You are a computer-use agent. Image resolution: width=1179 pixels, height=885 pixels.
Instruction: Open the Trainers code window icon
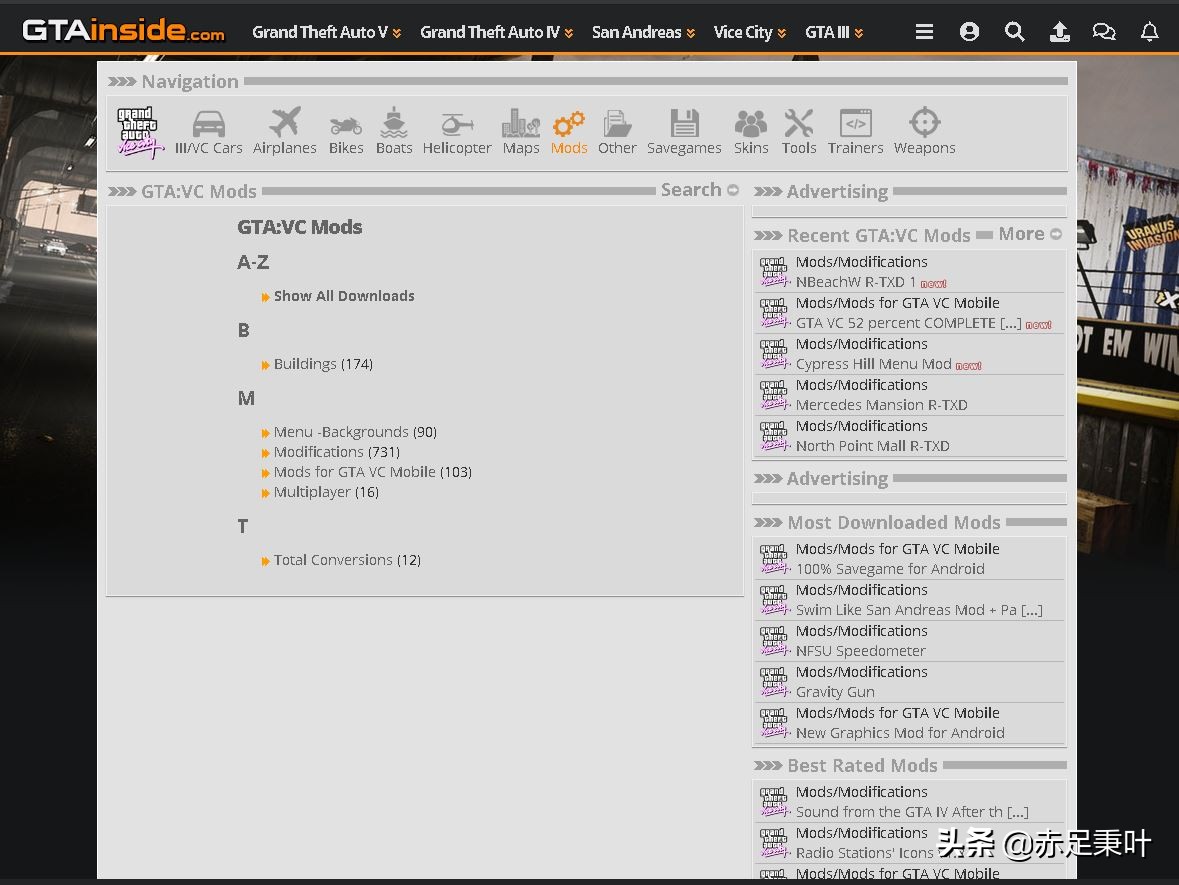click(855, 125)
